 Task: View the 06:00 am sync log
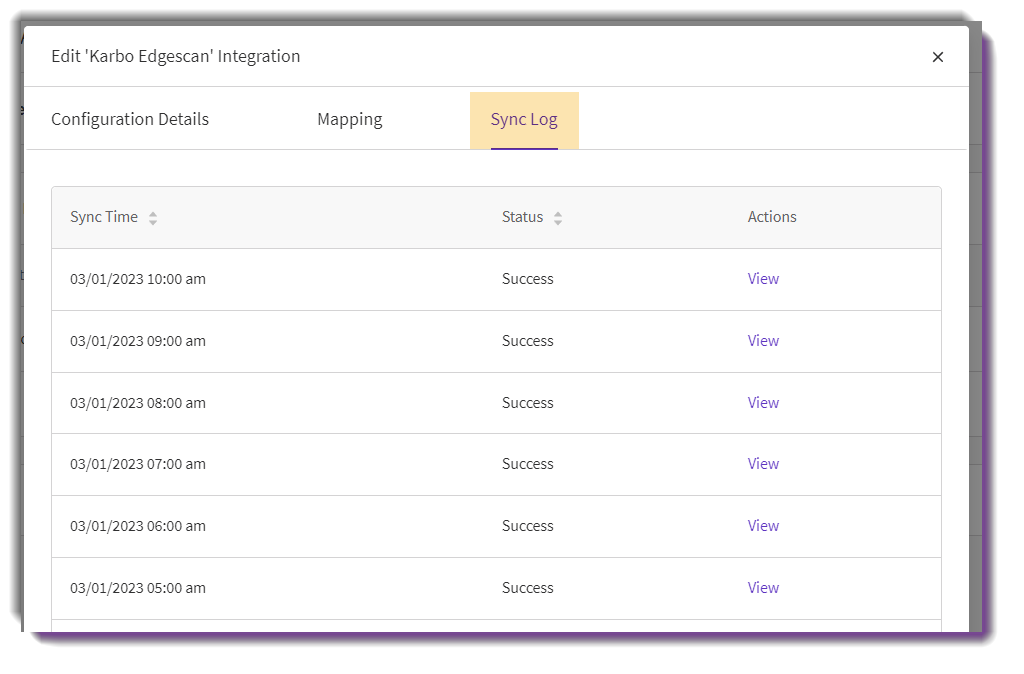click(763, 526)
